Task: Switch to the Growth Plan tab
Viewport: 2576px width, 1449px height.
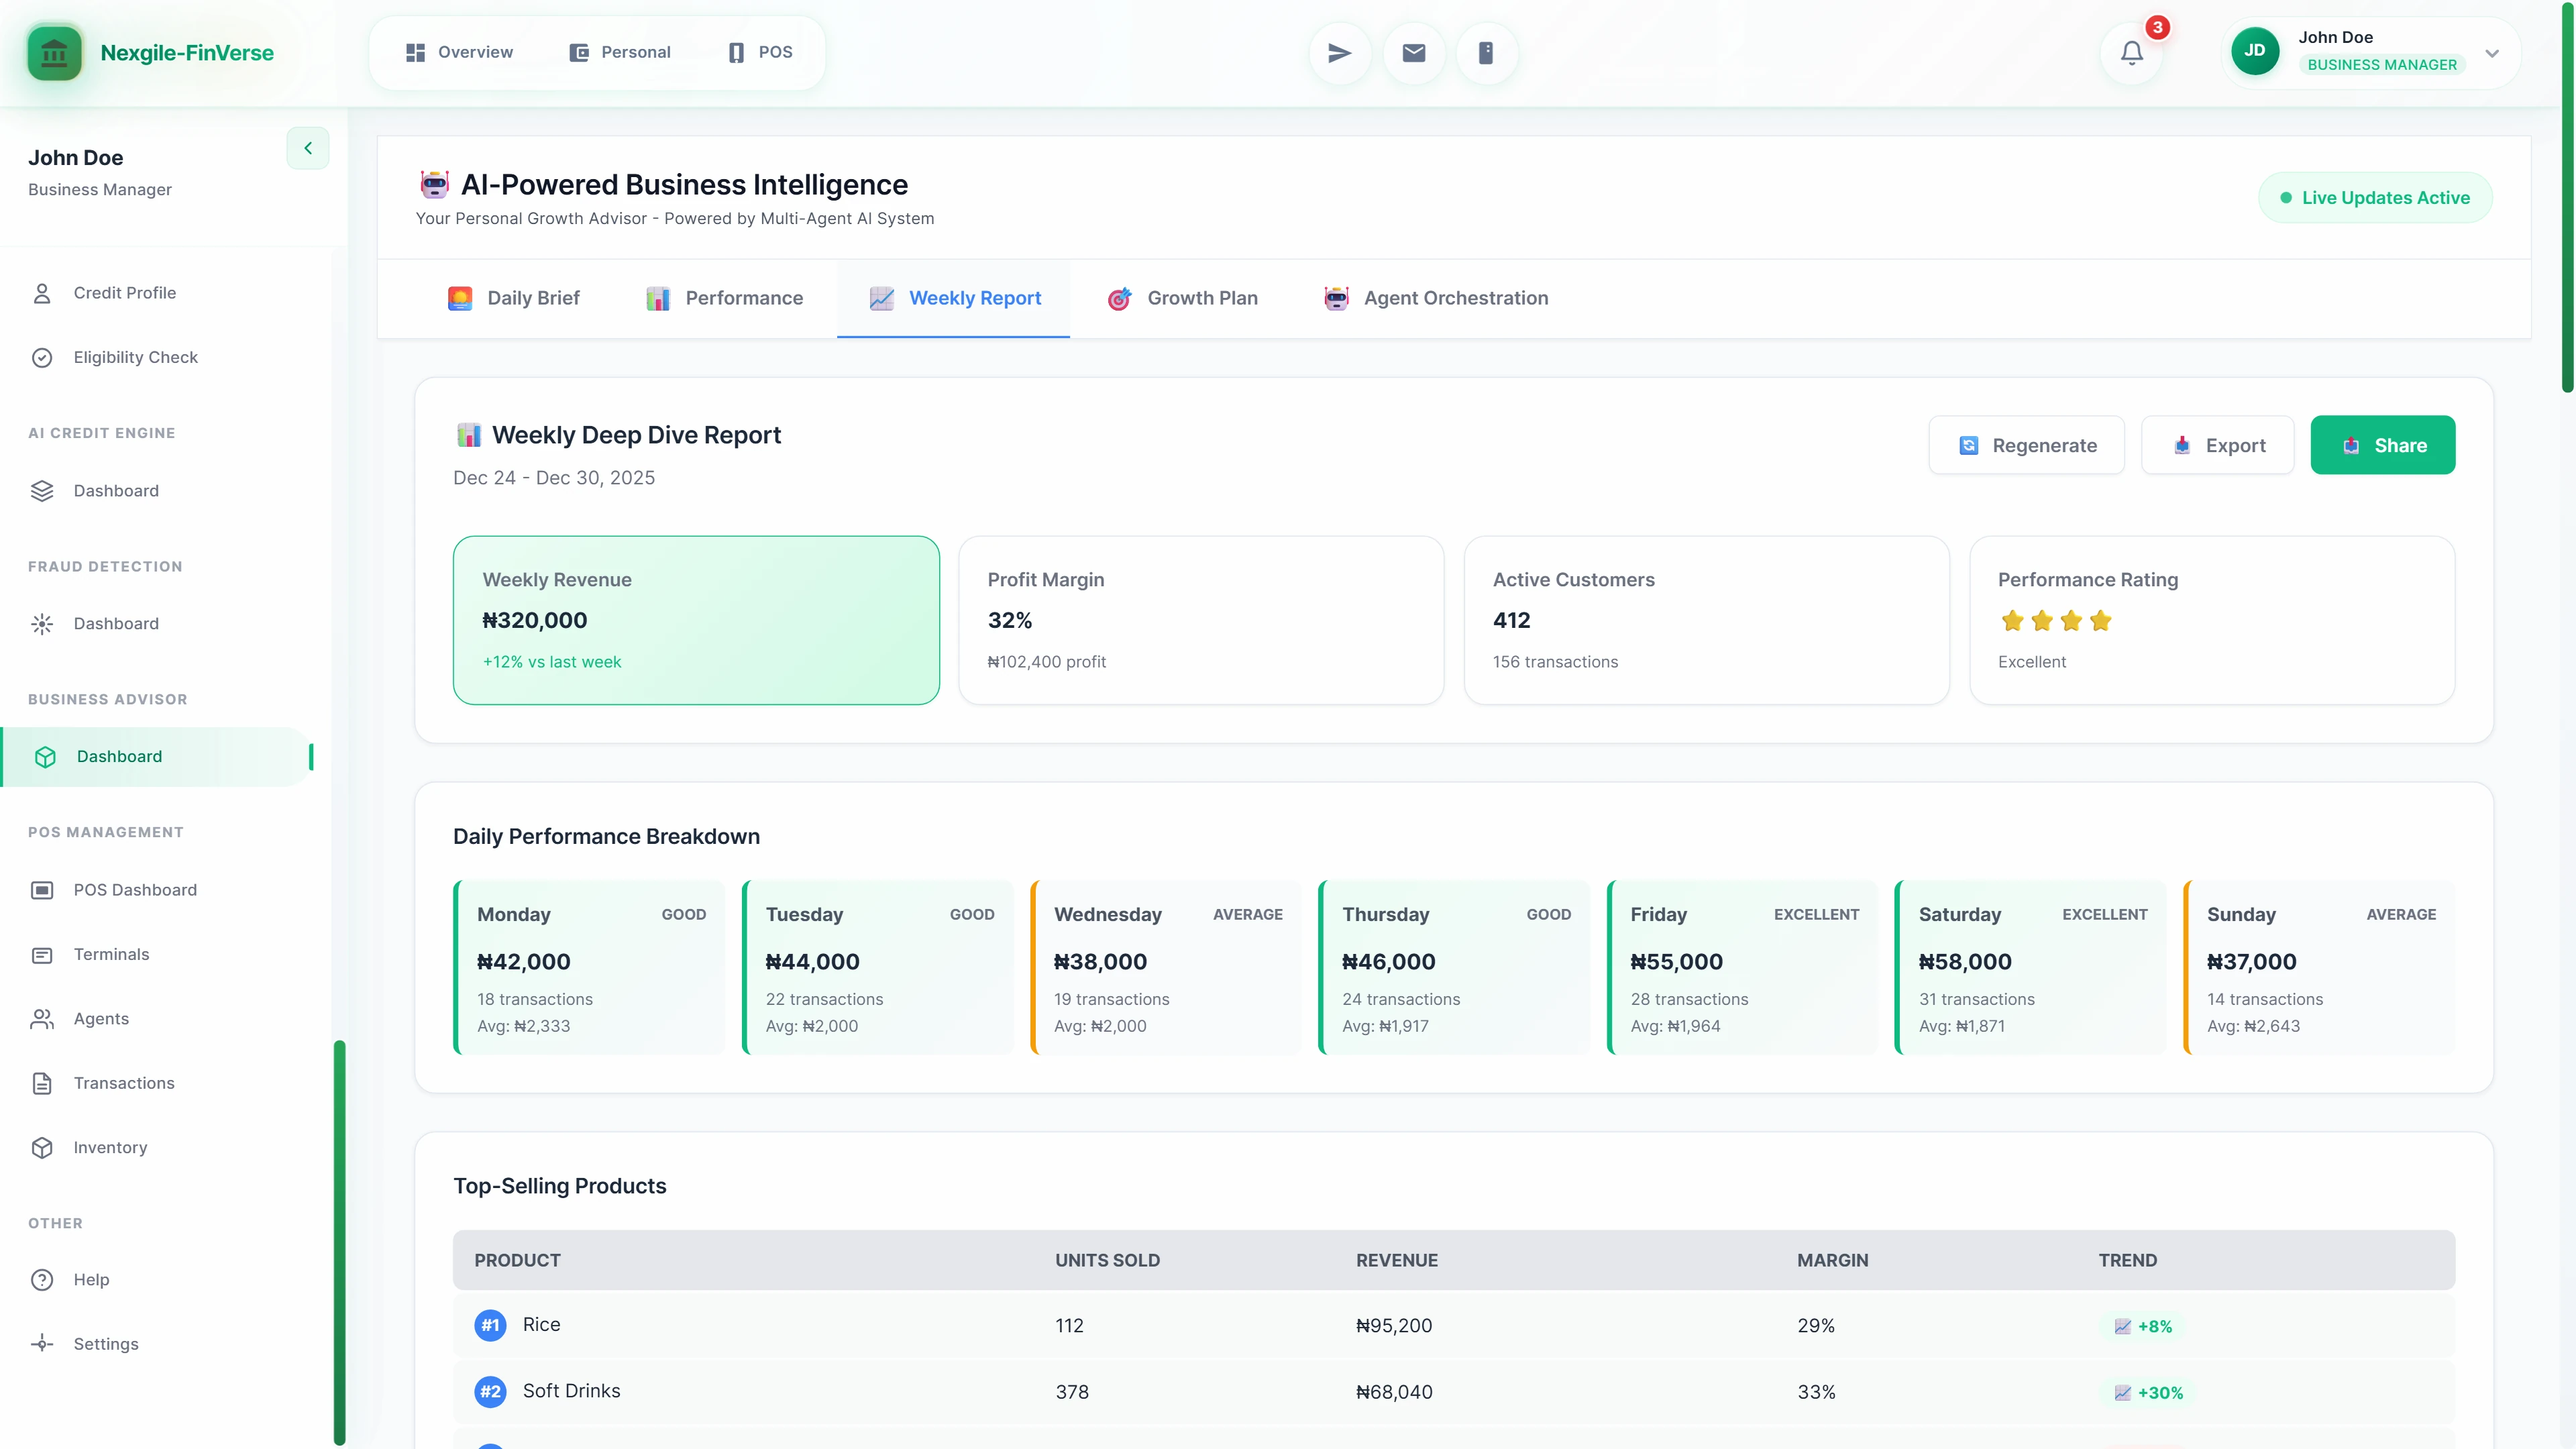Action: tap(1183, 298)
